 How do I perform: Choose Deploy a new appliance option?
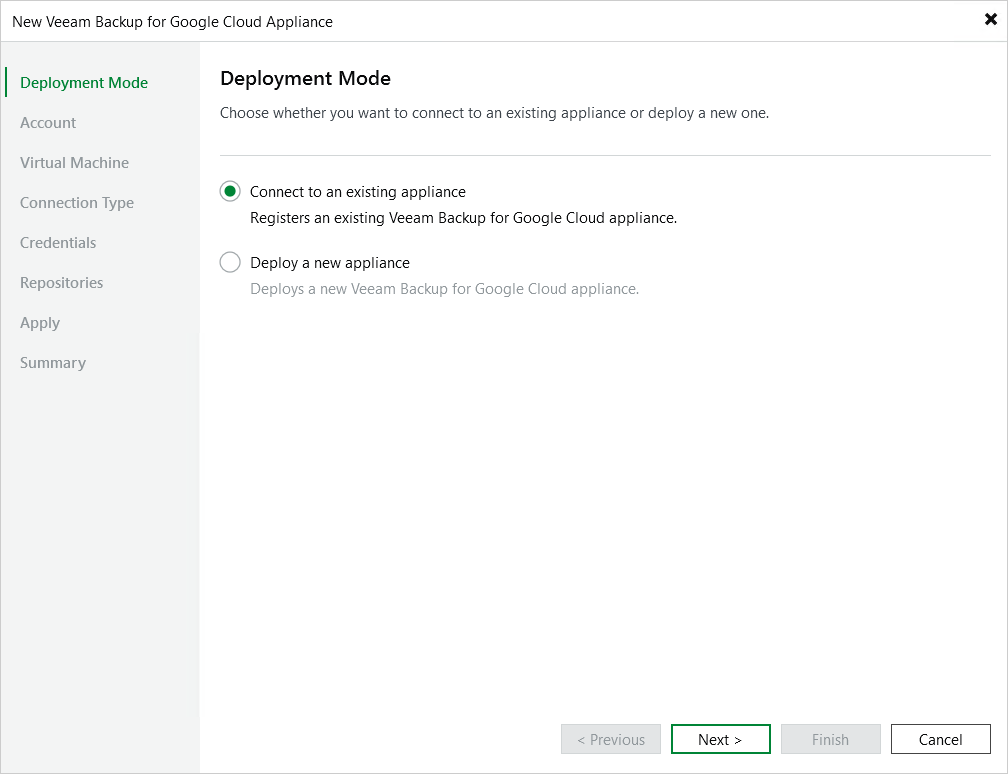tap(230, 262)
